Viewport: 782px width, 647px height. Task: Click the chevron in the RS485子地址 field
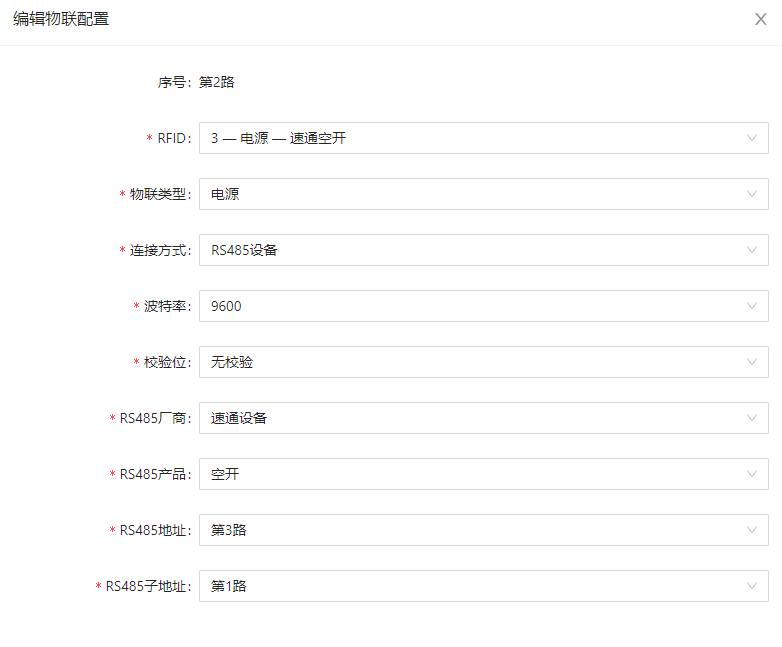(752, 586)
